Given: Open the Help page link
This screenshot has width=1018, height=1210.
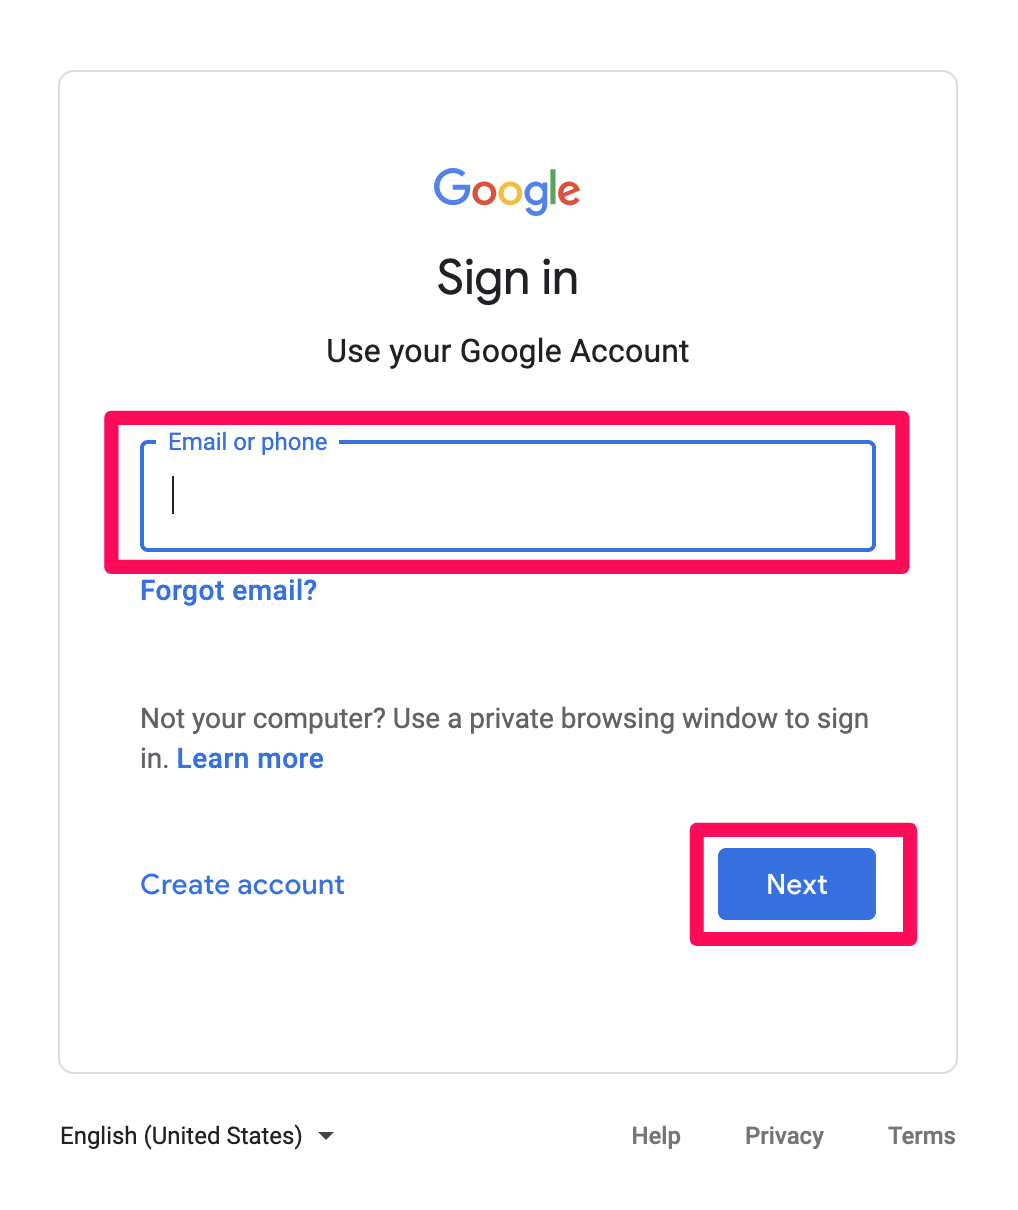Looking at the screenshot, I should tap(656, 1136).
